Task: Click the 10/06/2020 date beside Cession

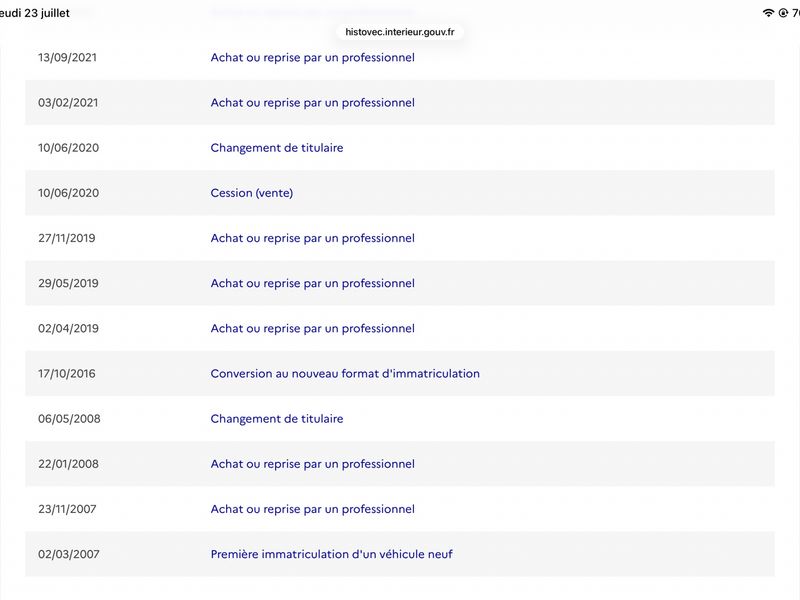Action: (x=68, y=193)
